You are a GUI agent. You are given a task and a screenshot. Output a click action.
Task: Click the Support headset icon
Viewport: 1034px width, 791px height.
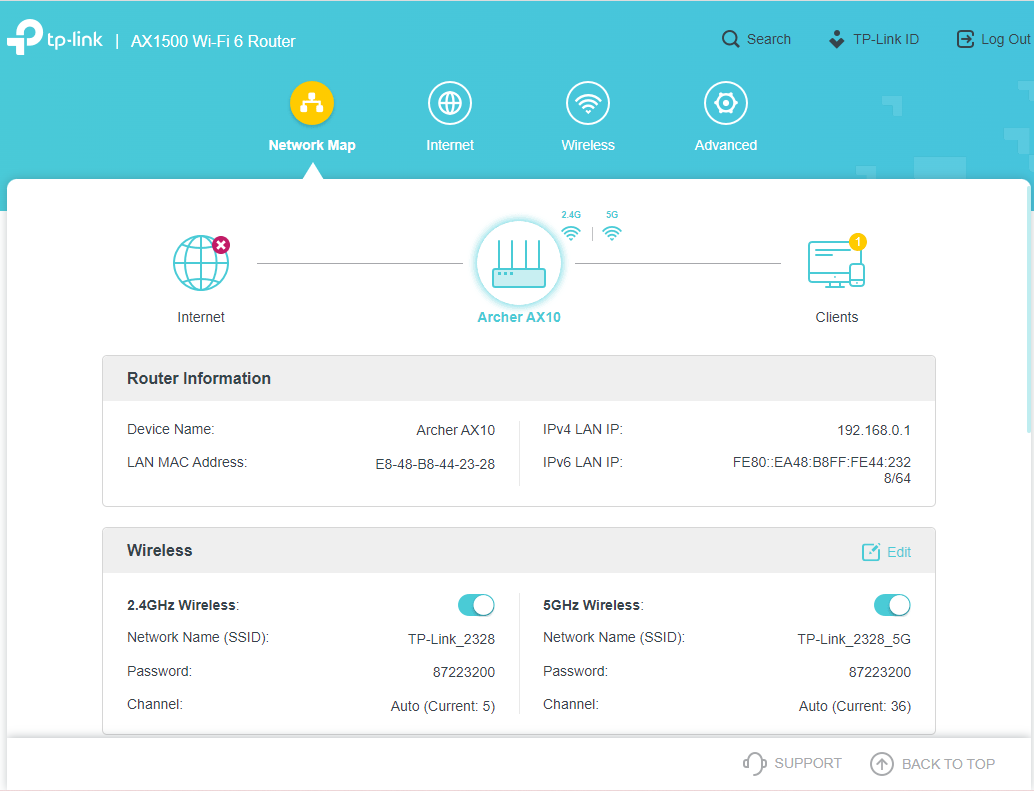pos(754,763)
